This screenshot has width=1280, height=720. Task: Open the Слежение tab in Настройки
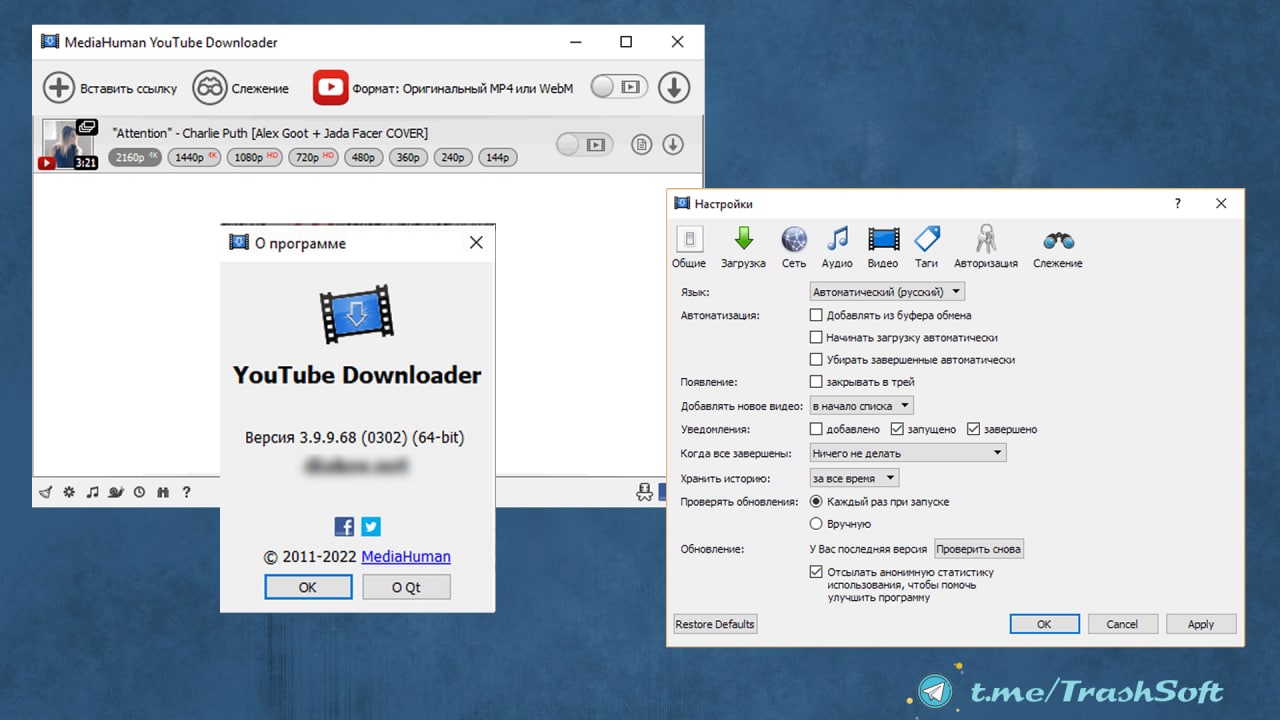click(x=1058, y=247)
